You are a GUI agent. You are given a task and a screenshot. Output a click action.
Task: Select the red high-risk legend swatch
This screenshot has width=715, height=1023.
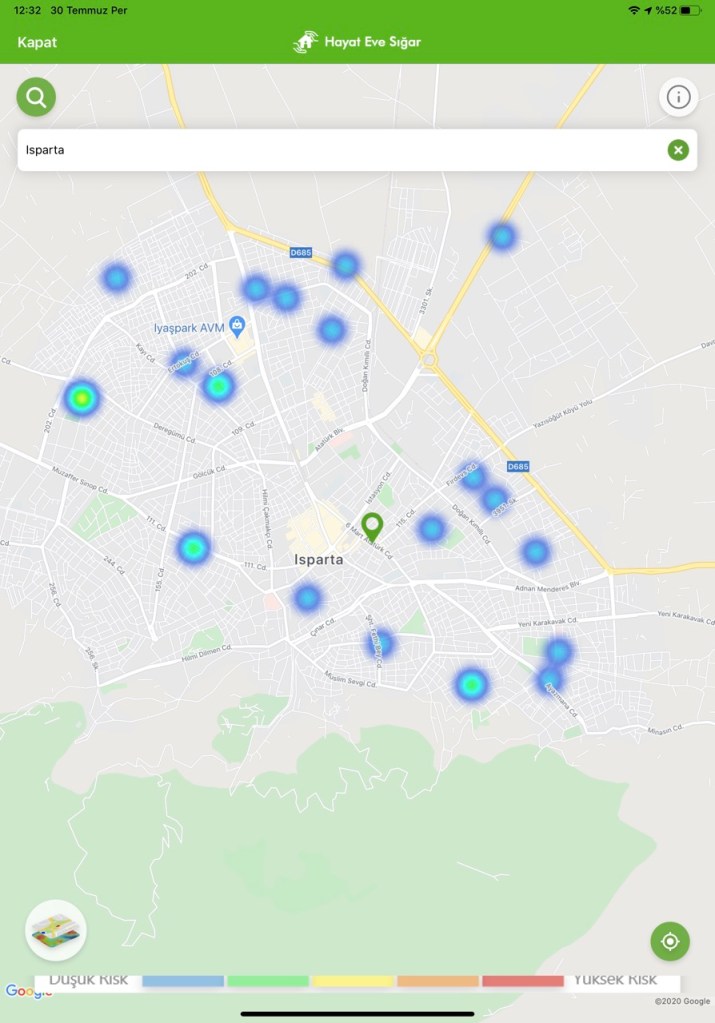click(x=522, y=981)
